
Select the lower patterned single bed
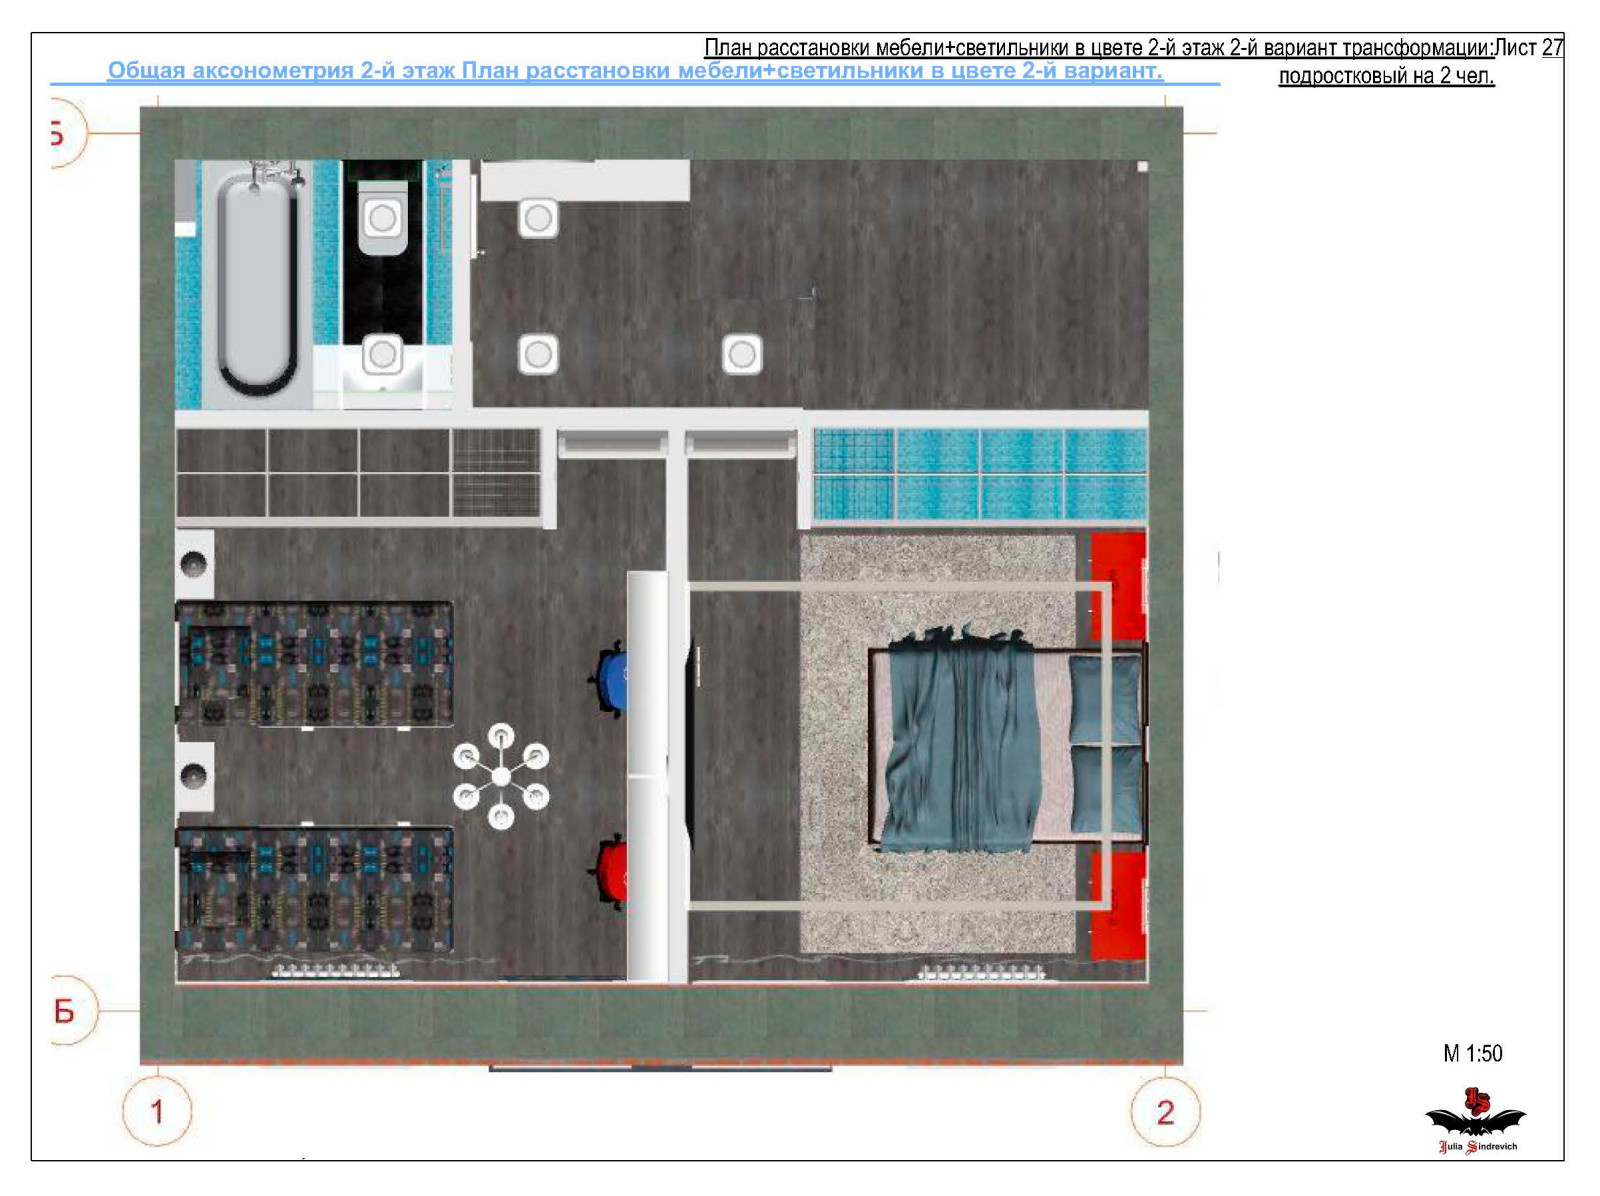click(x=315, y=889)
